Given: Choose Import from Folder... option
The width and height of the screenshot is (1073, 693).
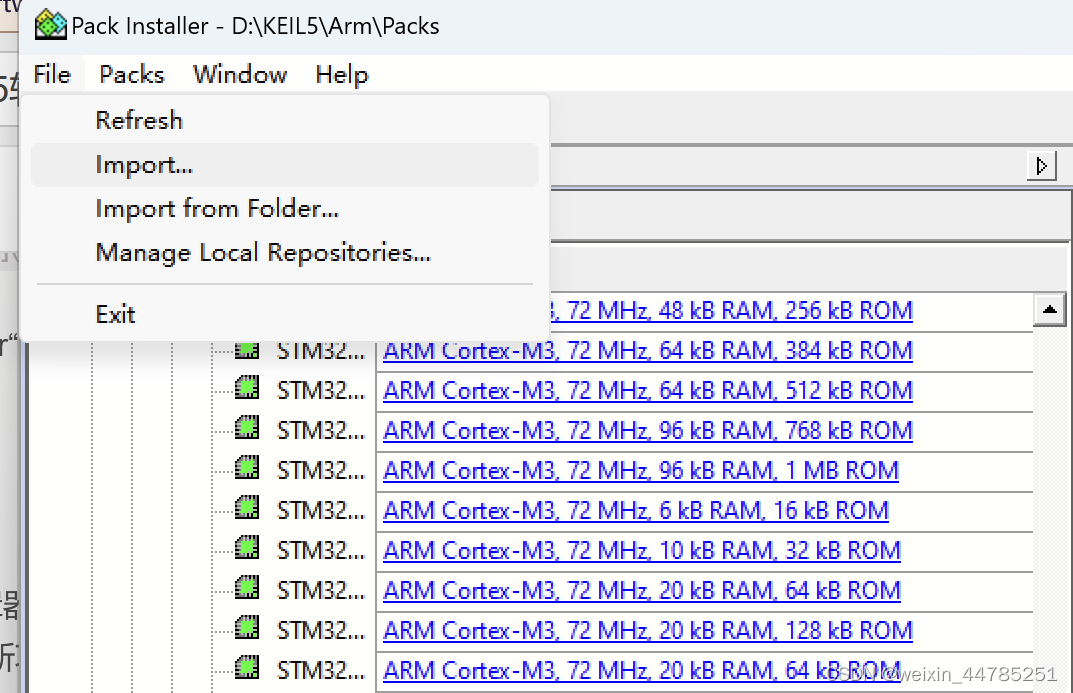Looking at the screenshot, I should tap(285, 209).
